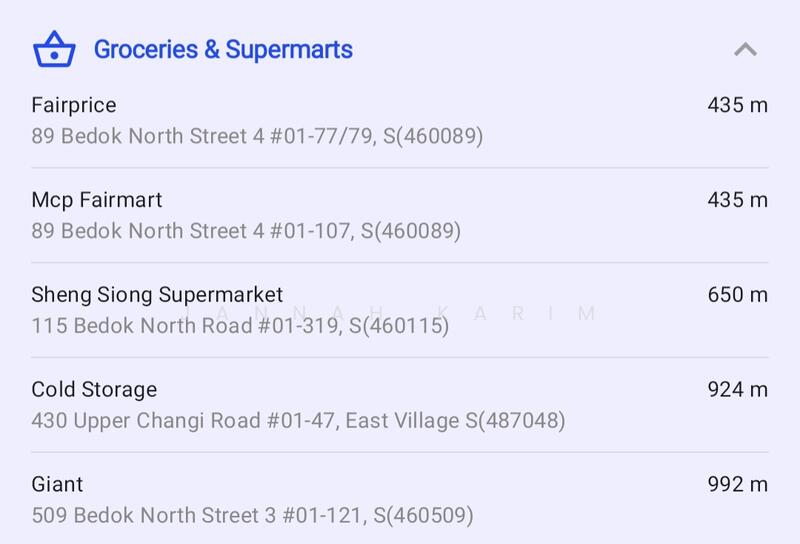Click the 924 m distance label
The width and height of the screenshot is (800, 544).
pyautogui.click(x=737, y=389)
